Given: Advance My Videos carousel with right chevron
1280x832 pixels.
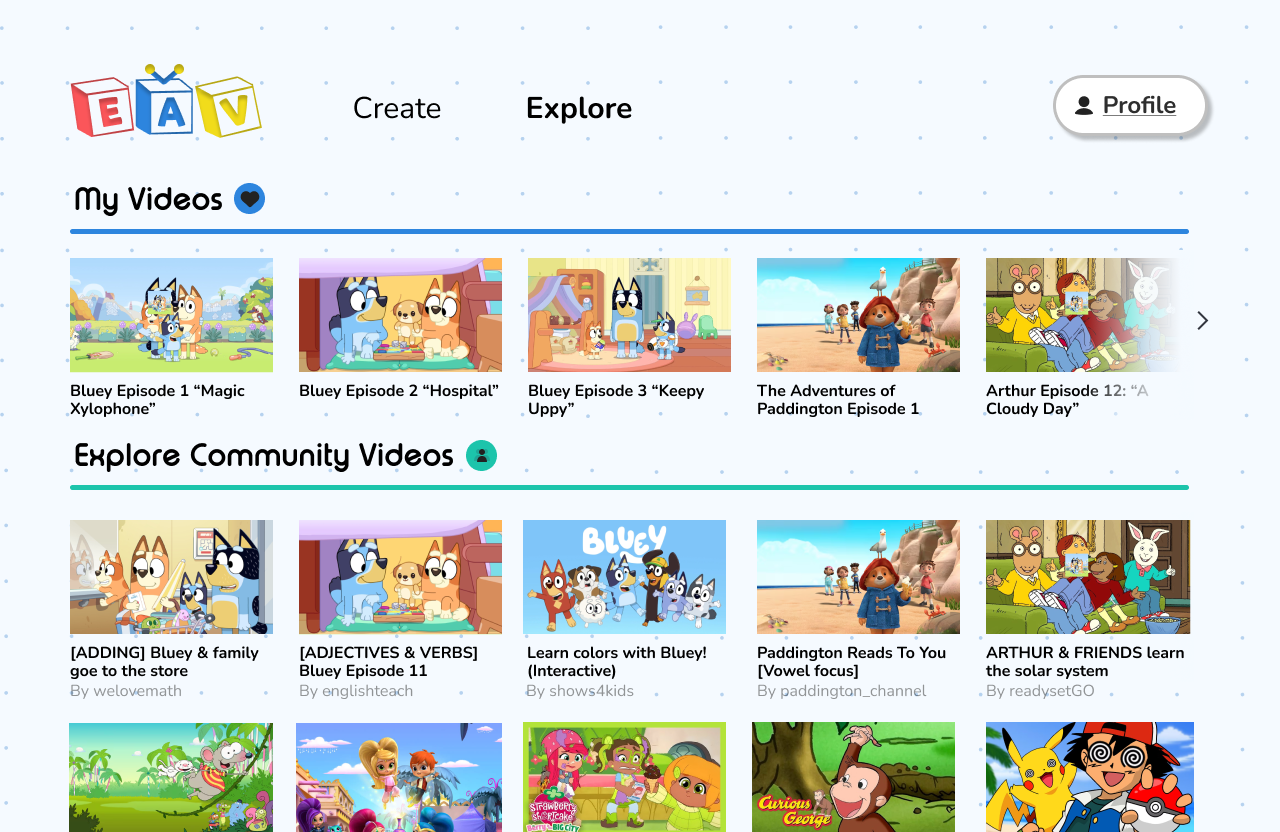Looking at the screenshot, I should tap(1203, 320).
